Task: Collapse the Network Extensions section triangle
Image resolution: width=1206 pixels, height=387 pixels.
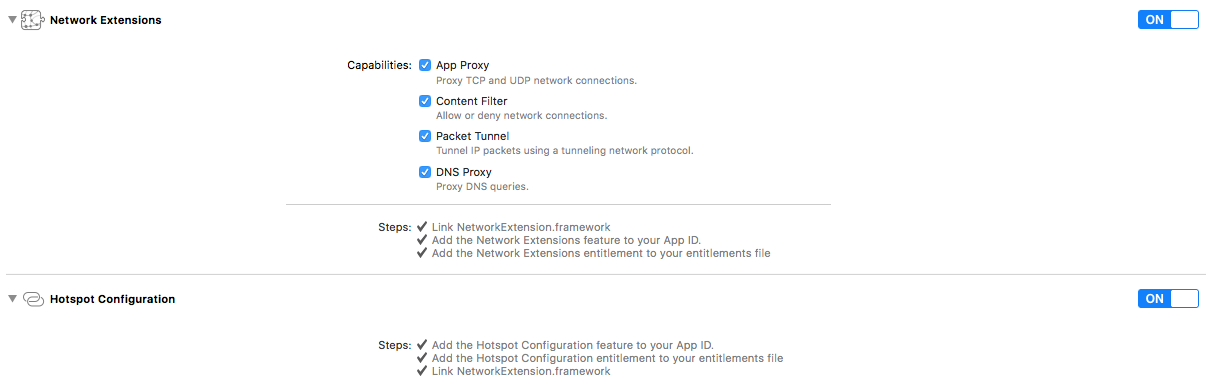Action: click(12, 20)
